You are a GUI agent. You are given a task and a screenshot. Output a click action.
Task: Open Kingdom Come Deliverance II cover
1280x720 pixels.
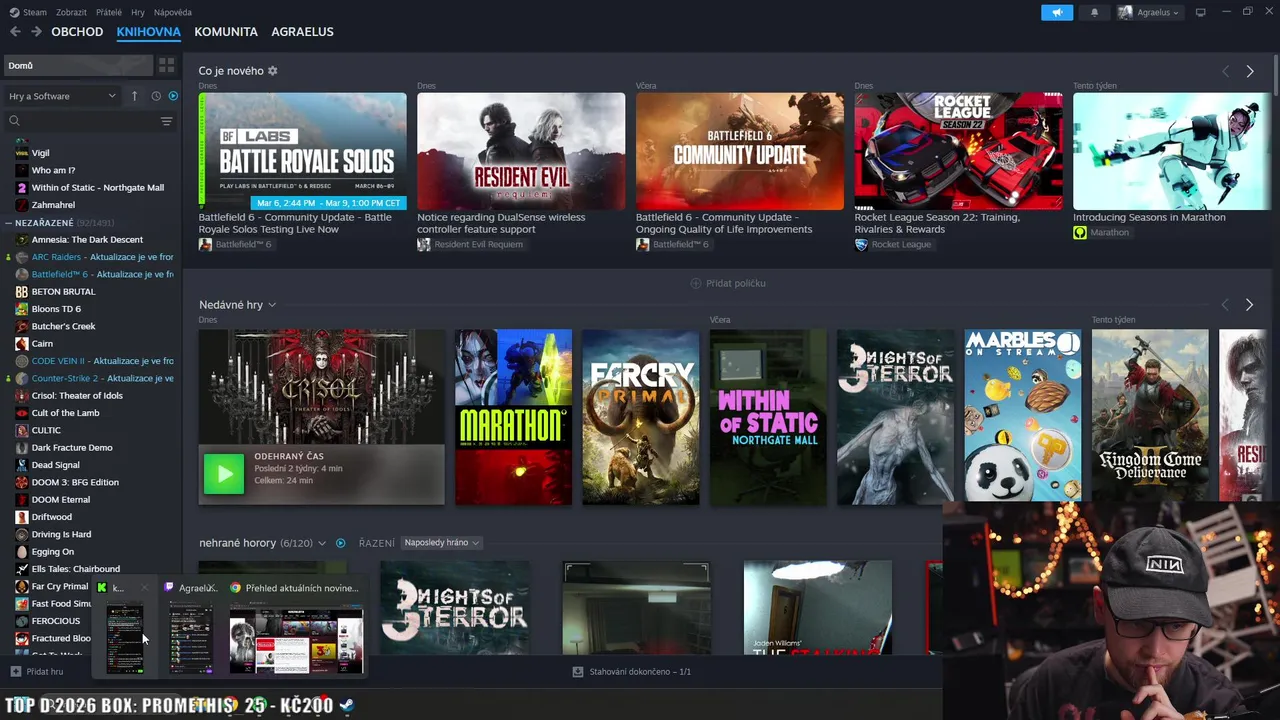[1150, 417]
